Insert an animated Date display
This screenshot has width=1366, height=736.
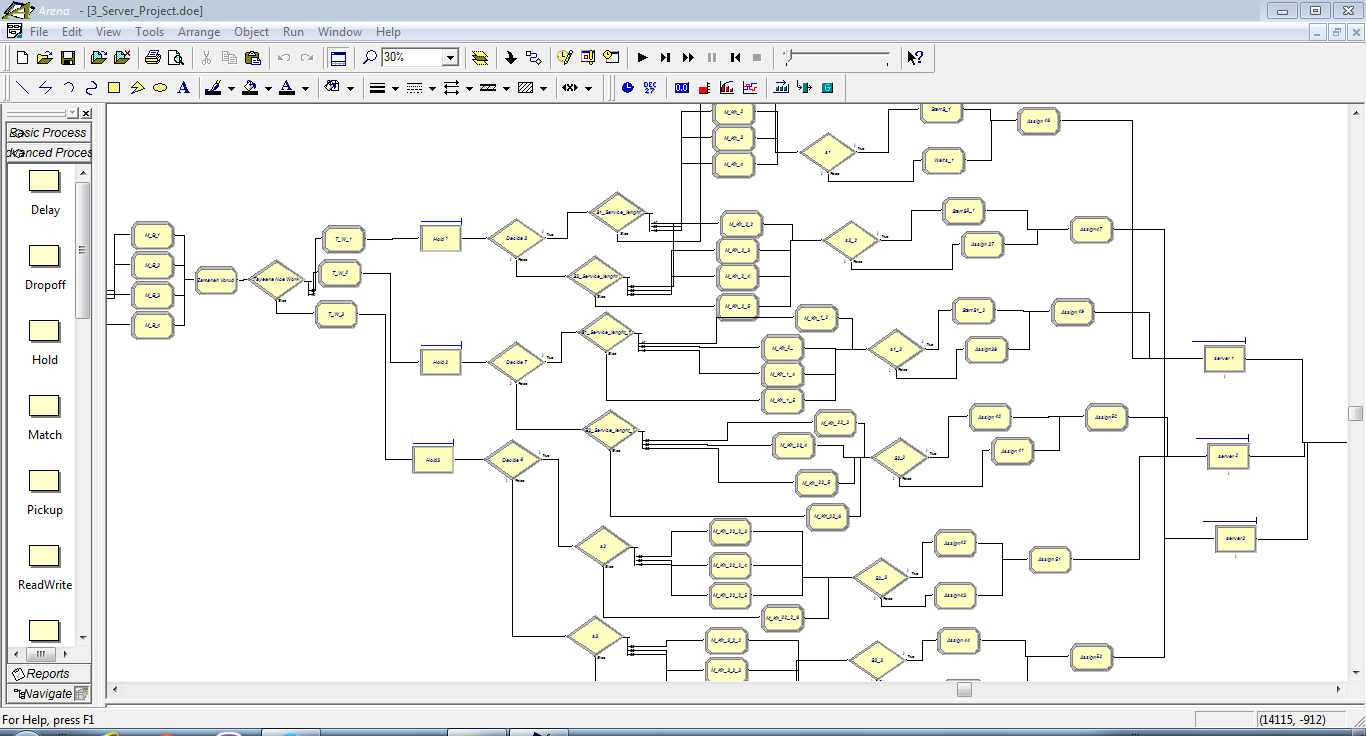click(650, 88)
